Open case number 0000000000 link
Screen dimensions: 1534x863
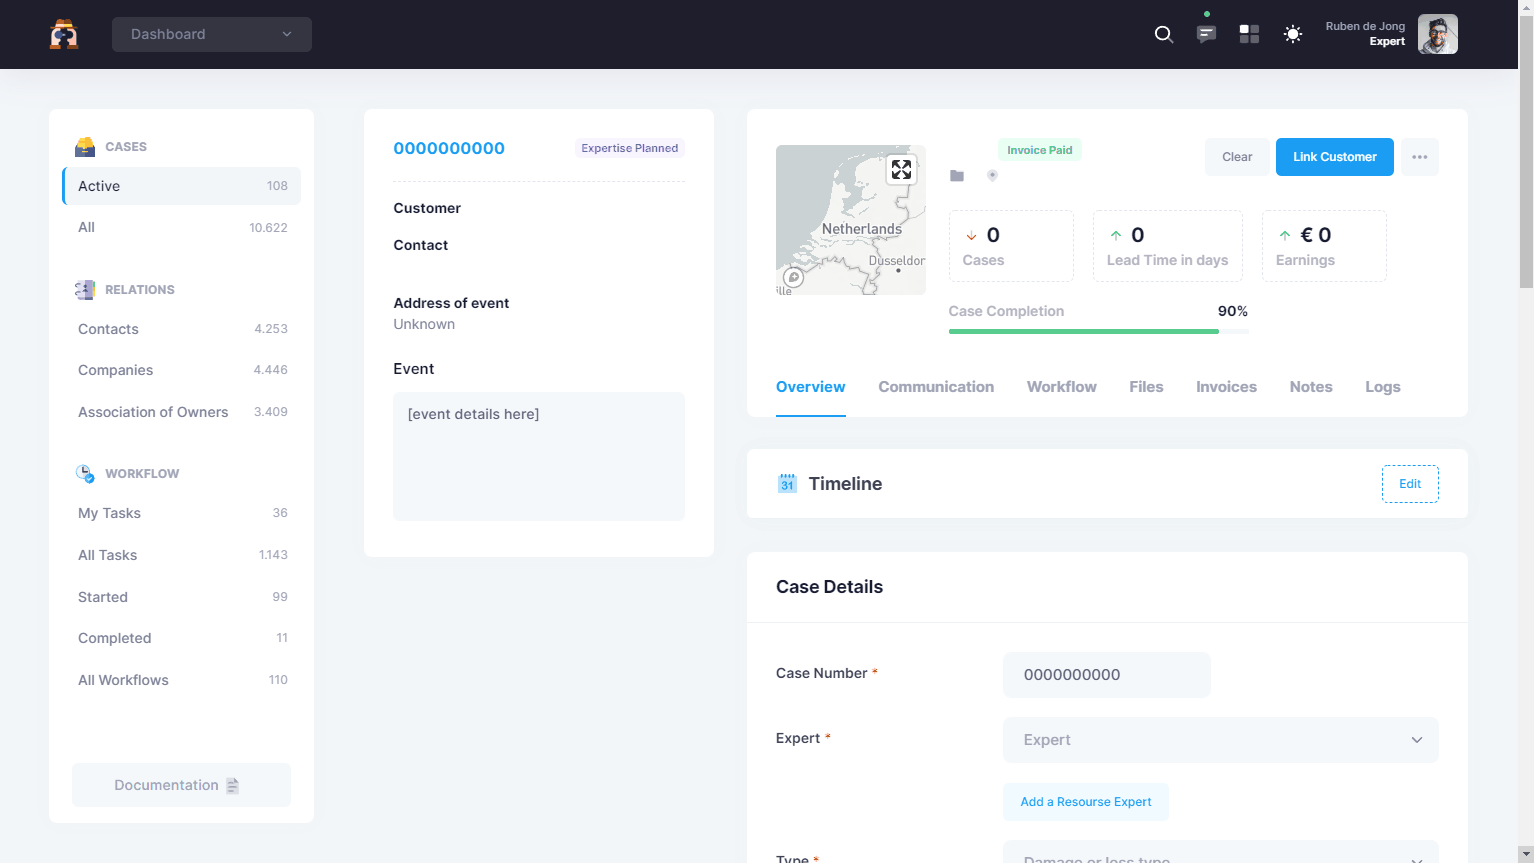(449, 148)
